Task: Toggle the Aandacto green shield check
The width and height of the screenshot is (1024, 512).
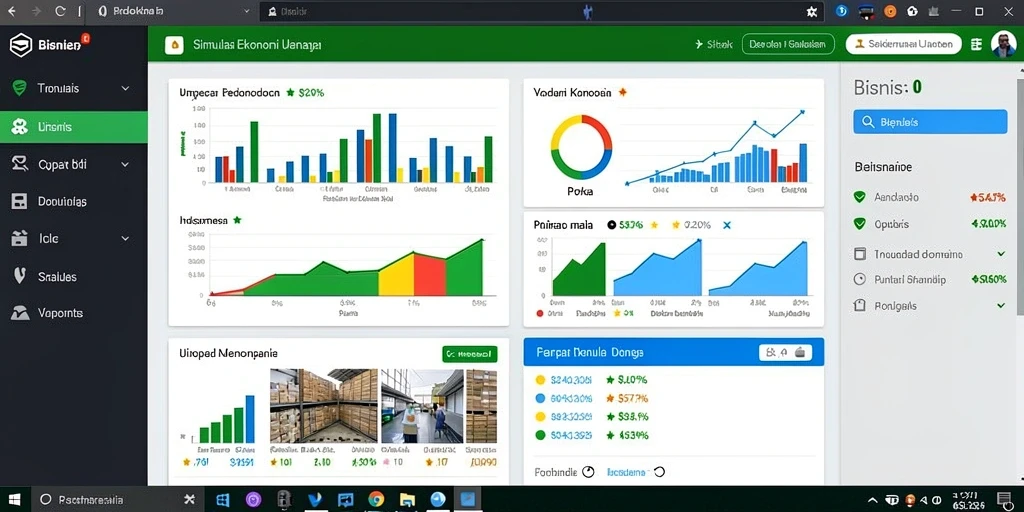Action: 859,197
